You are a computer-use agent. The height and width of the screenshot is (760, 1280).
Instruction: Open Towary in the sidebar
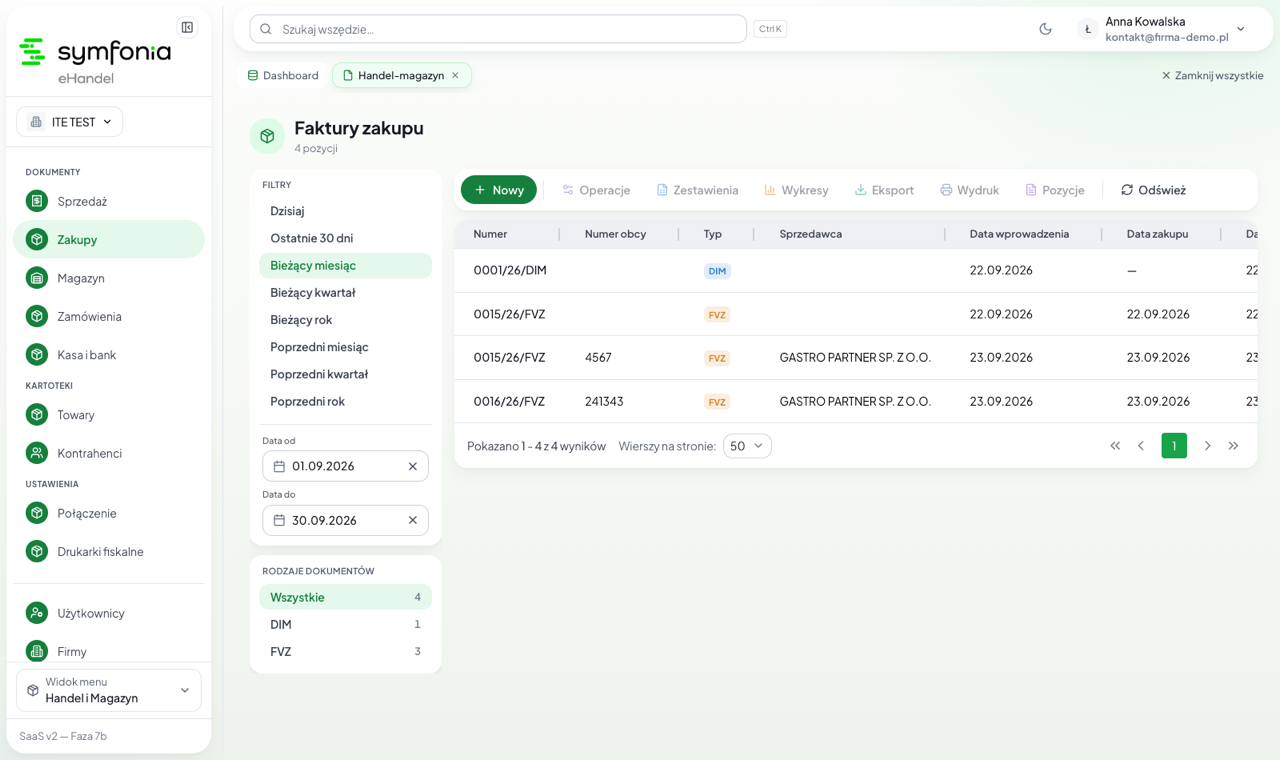click(x=109, y=414)
